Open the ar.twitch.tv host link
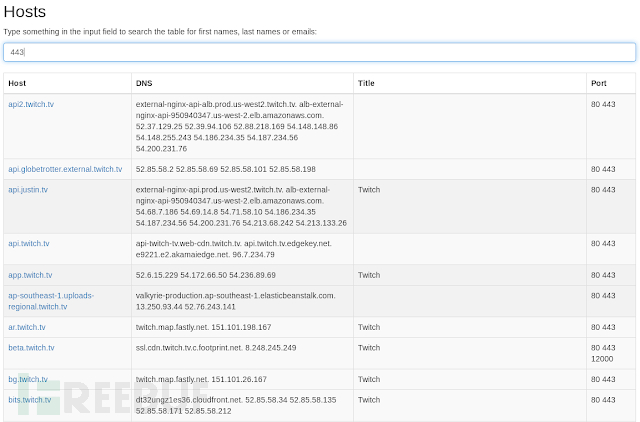The image size is (640, 422). pyautogui.click(x=27, y=327)
